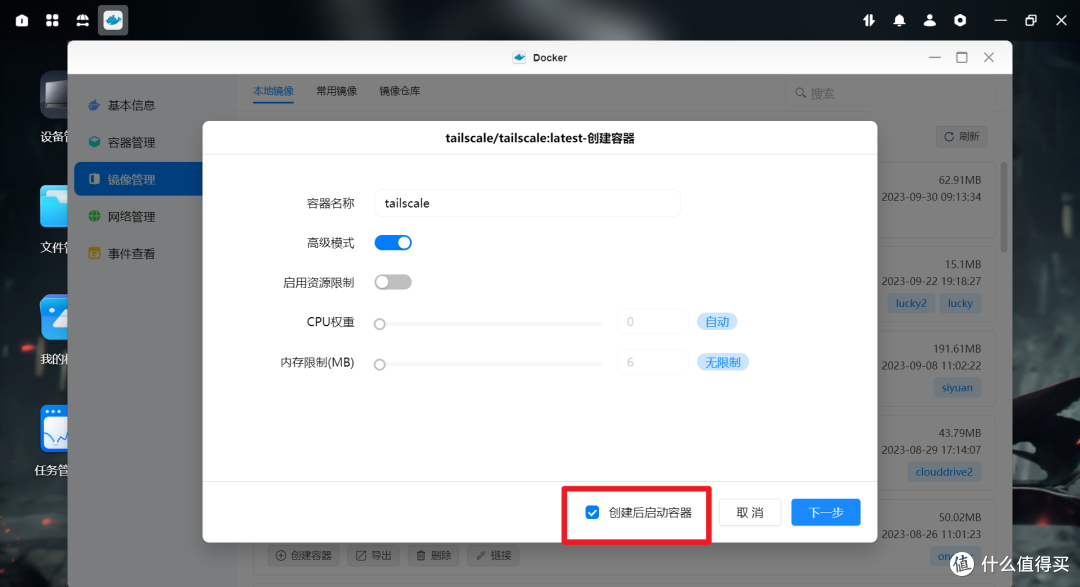Open the 任务管 desktop icon
Image resolution: width=1080 pixels, height=587 pixels.
54,429
